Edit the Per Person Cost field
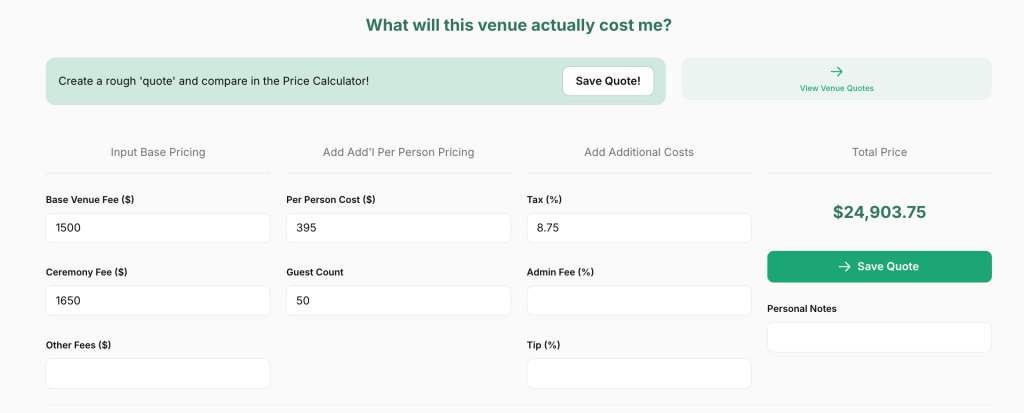 pyautogui.click(x=398, y=228)
